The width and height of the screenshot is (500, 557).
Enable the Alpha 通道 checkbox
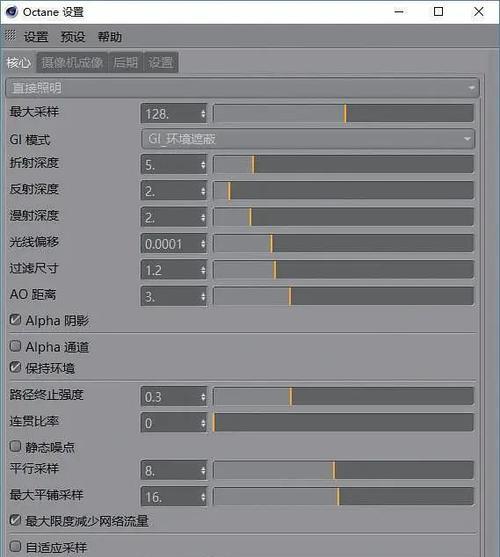coord(15,346)
